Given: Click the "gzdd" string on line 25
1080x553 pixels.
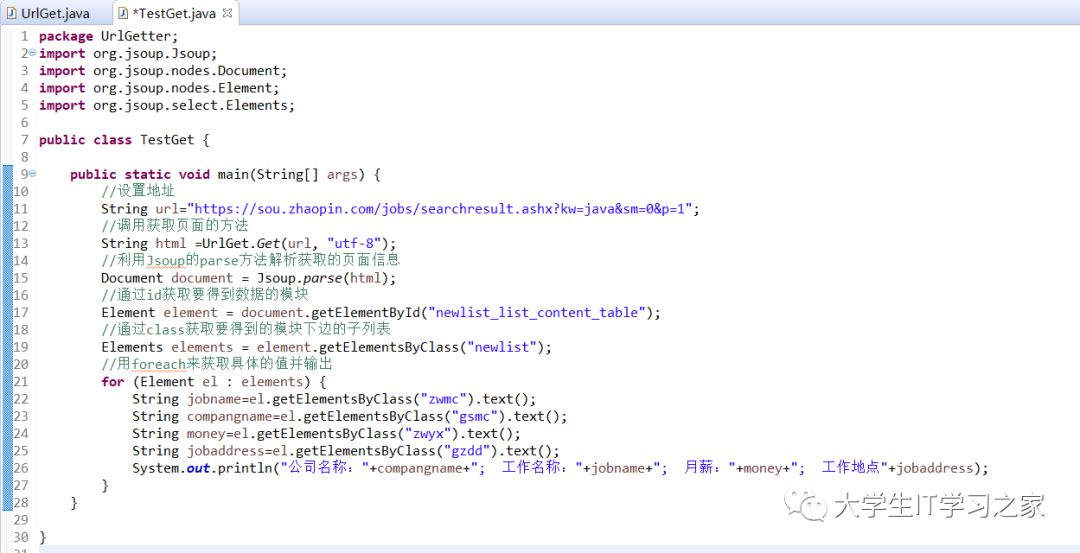Looking at the screenshot, I should pos(468,450).
